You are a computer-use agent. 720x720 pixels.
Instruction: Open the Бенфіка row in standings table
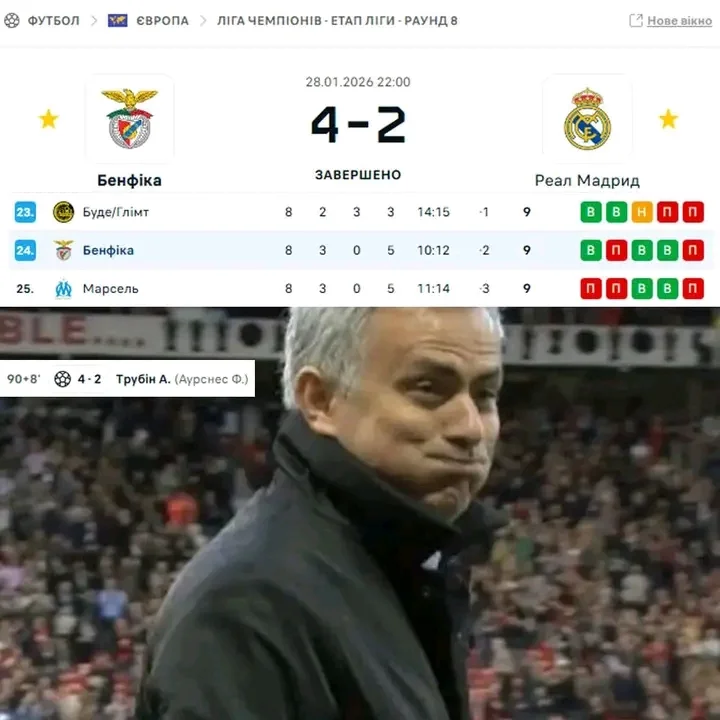pyautogui.click(x=360, y=250)
